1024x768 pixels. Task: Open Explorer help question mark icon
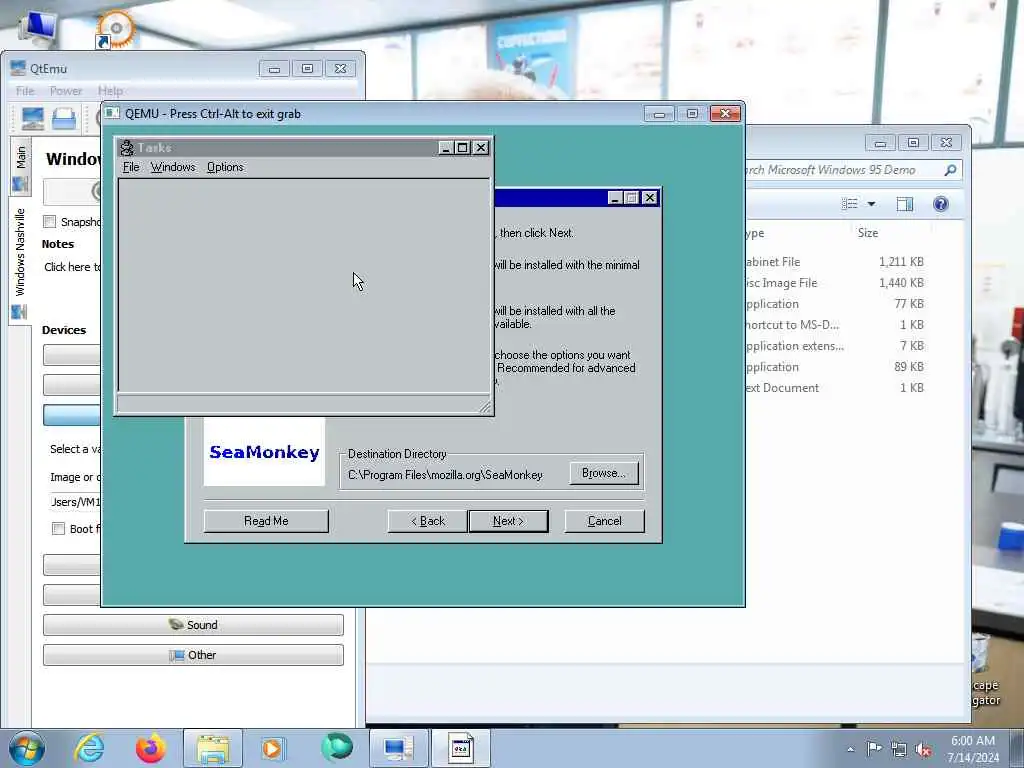[940, 204]
